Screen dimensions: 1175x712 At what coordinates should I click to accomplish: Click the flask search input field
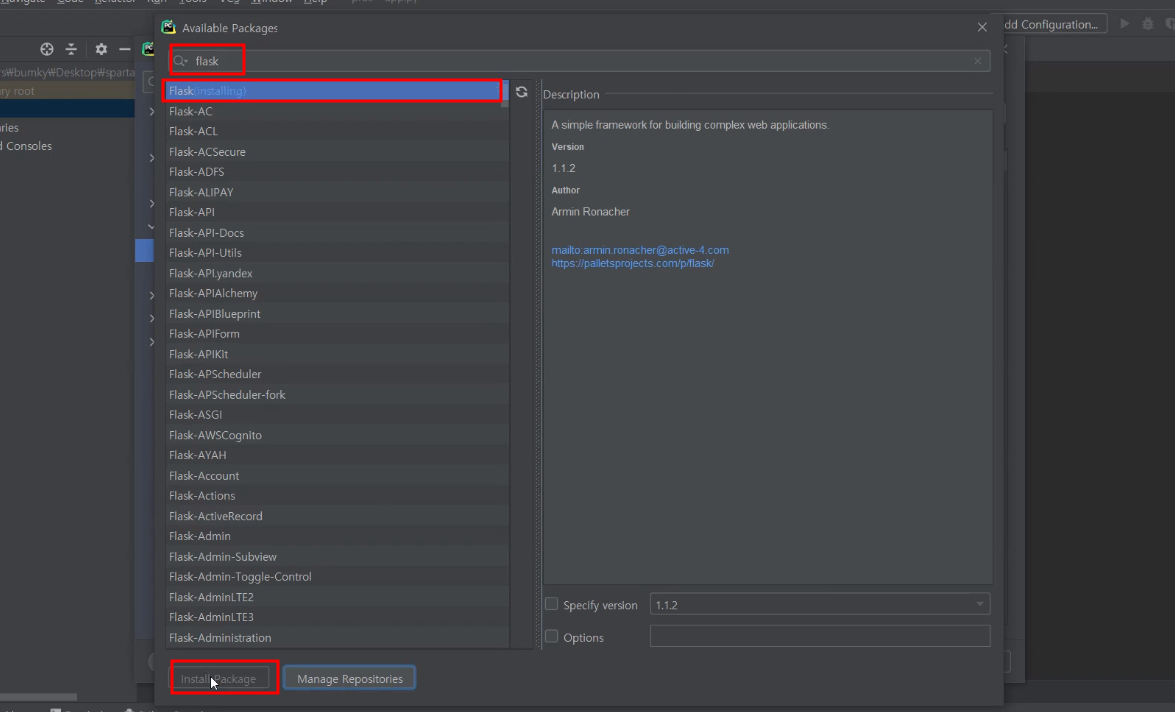(581, 61)
